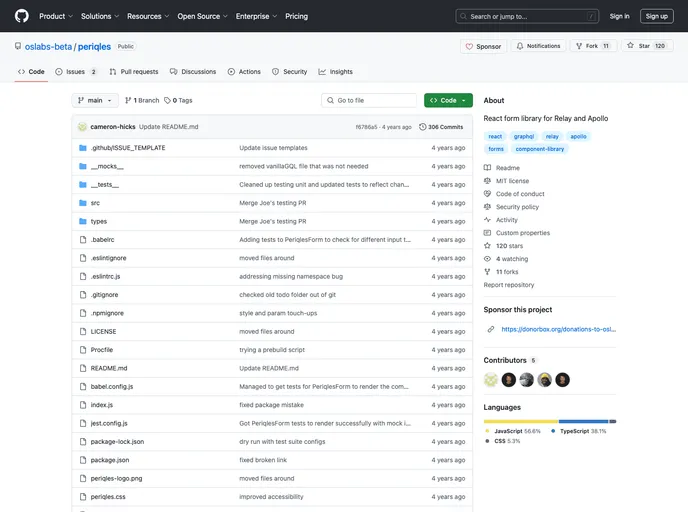
Task: Click the donorbox link chain icon
Action: (x=491, y=329)
